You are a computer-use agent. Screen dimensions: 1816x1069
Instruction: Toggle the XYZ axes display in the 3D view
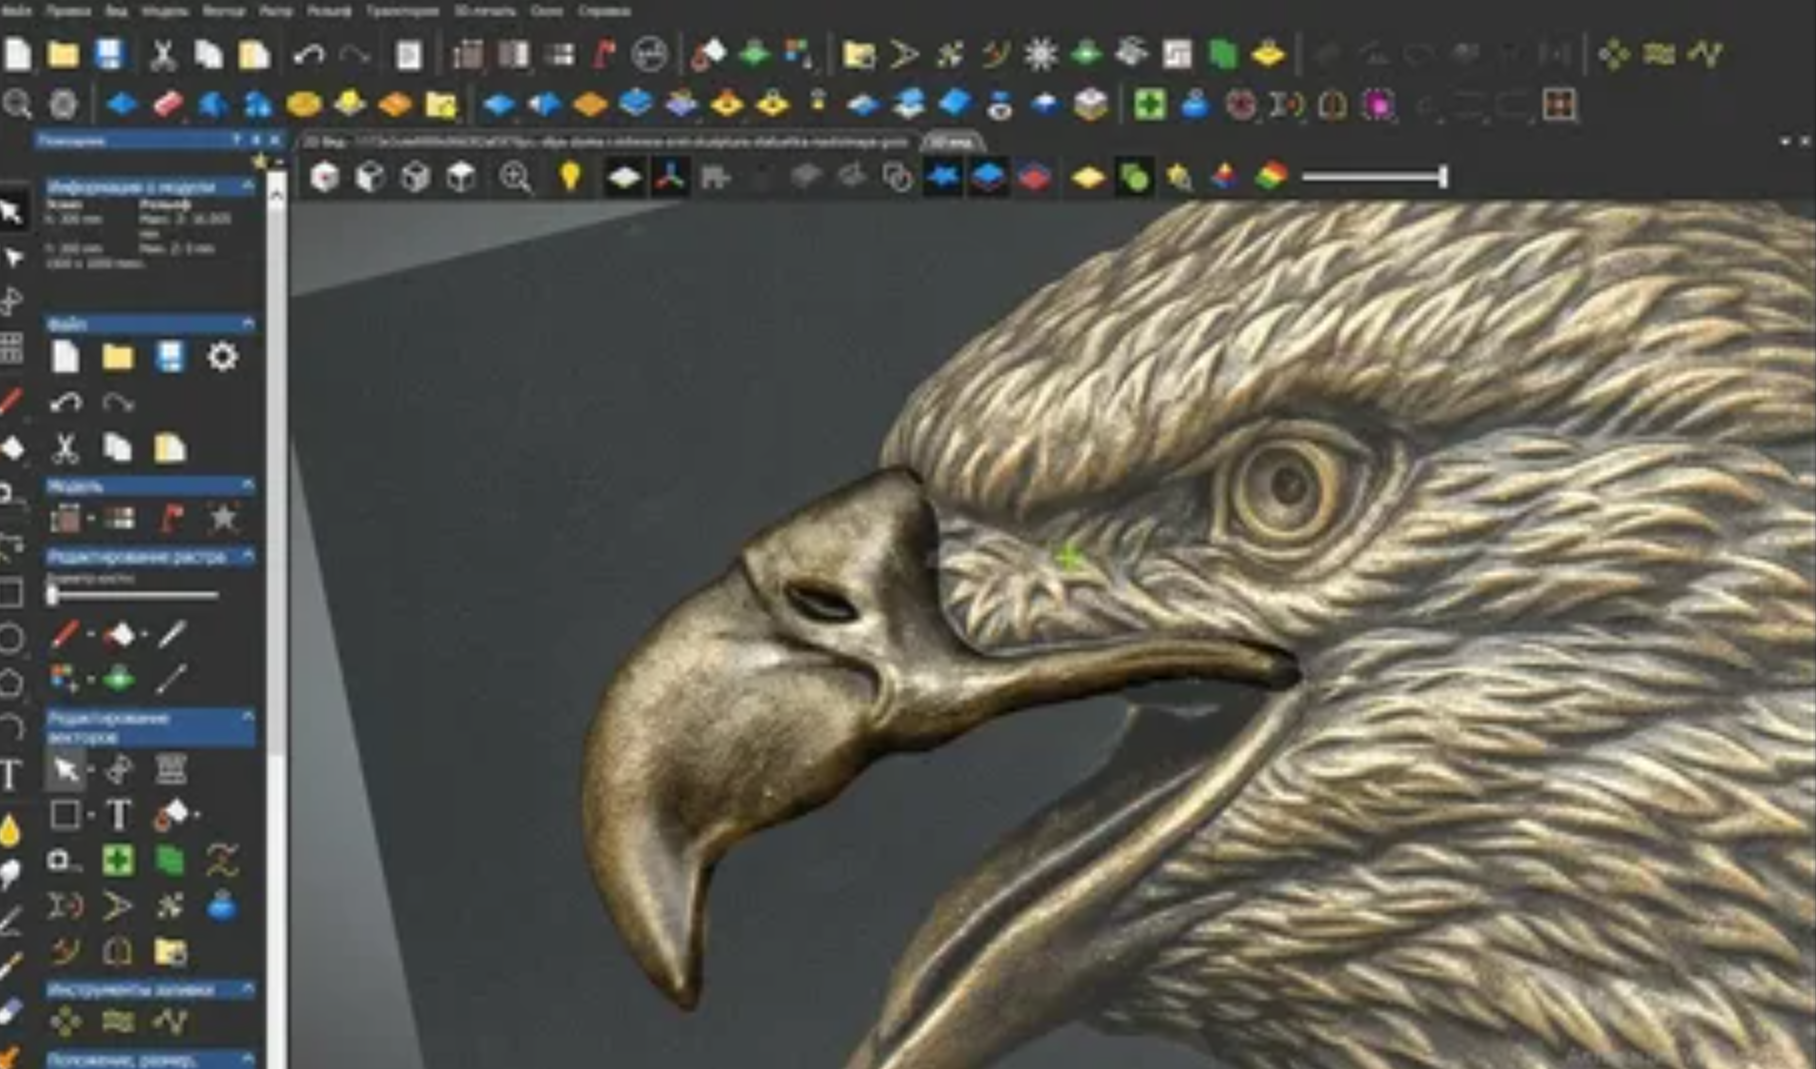(671, 177)
